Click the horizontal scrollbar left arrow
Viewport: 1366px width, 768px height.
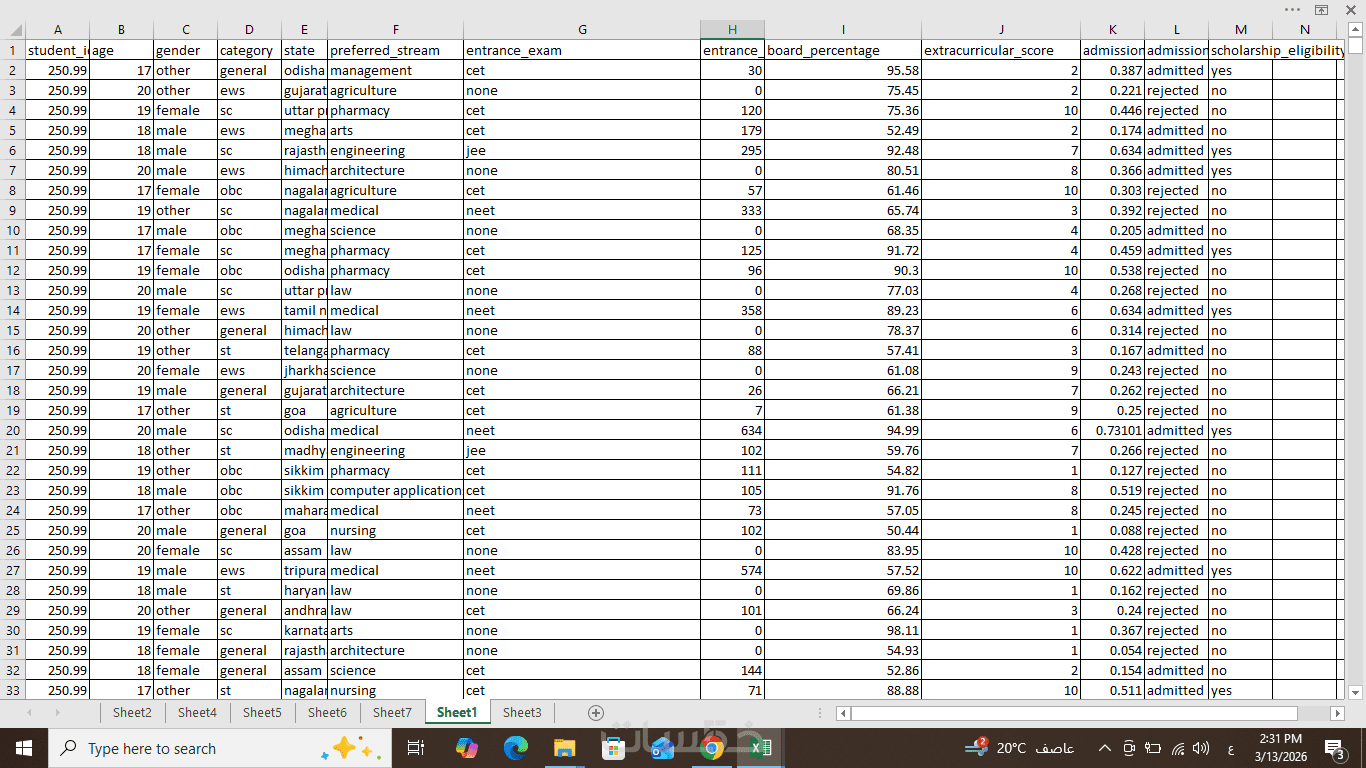pyautogui.click(x=844, y=713)
